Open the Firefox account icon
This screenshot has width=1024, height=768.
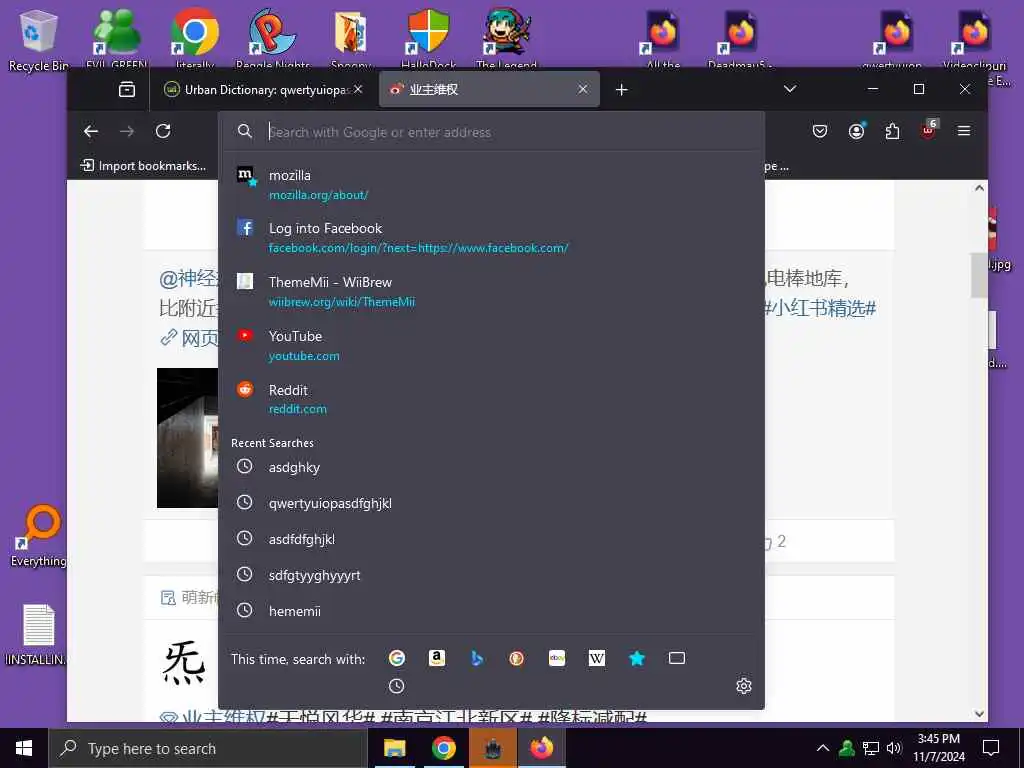click(856, 131)
